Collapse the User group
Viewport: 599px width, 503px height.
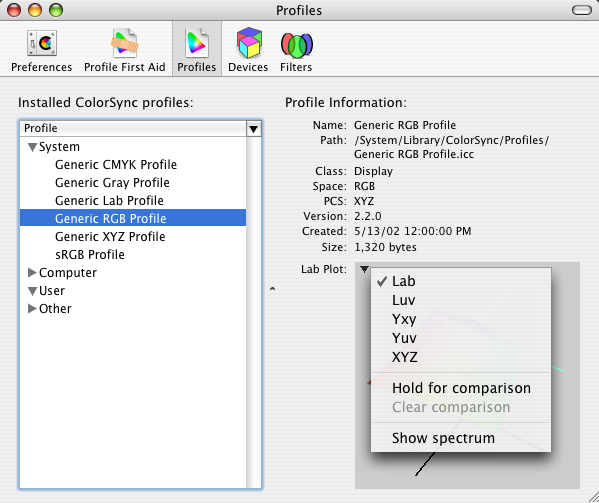click(32, 291)
